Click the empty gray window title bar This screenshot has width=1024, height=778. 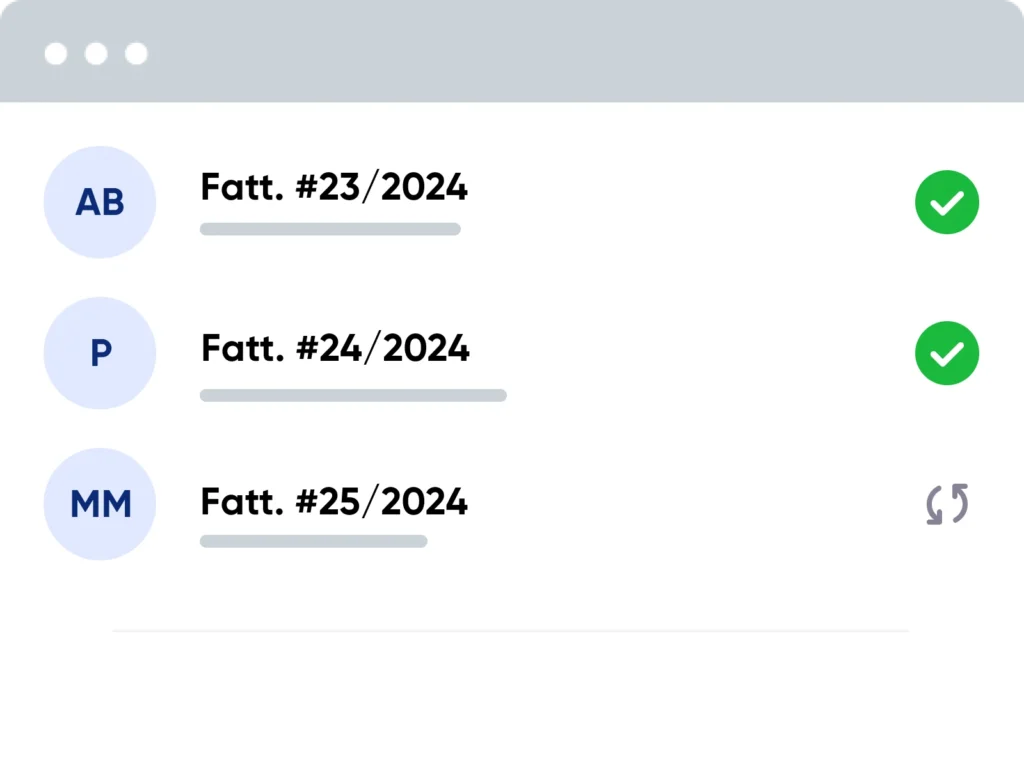(x=580, y=52)
